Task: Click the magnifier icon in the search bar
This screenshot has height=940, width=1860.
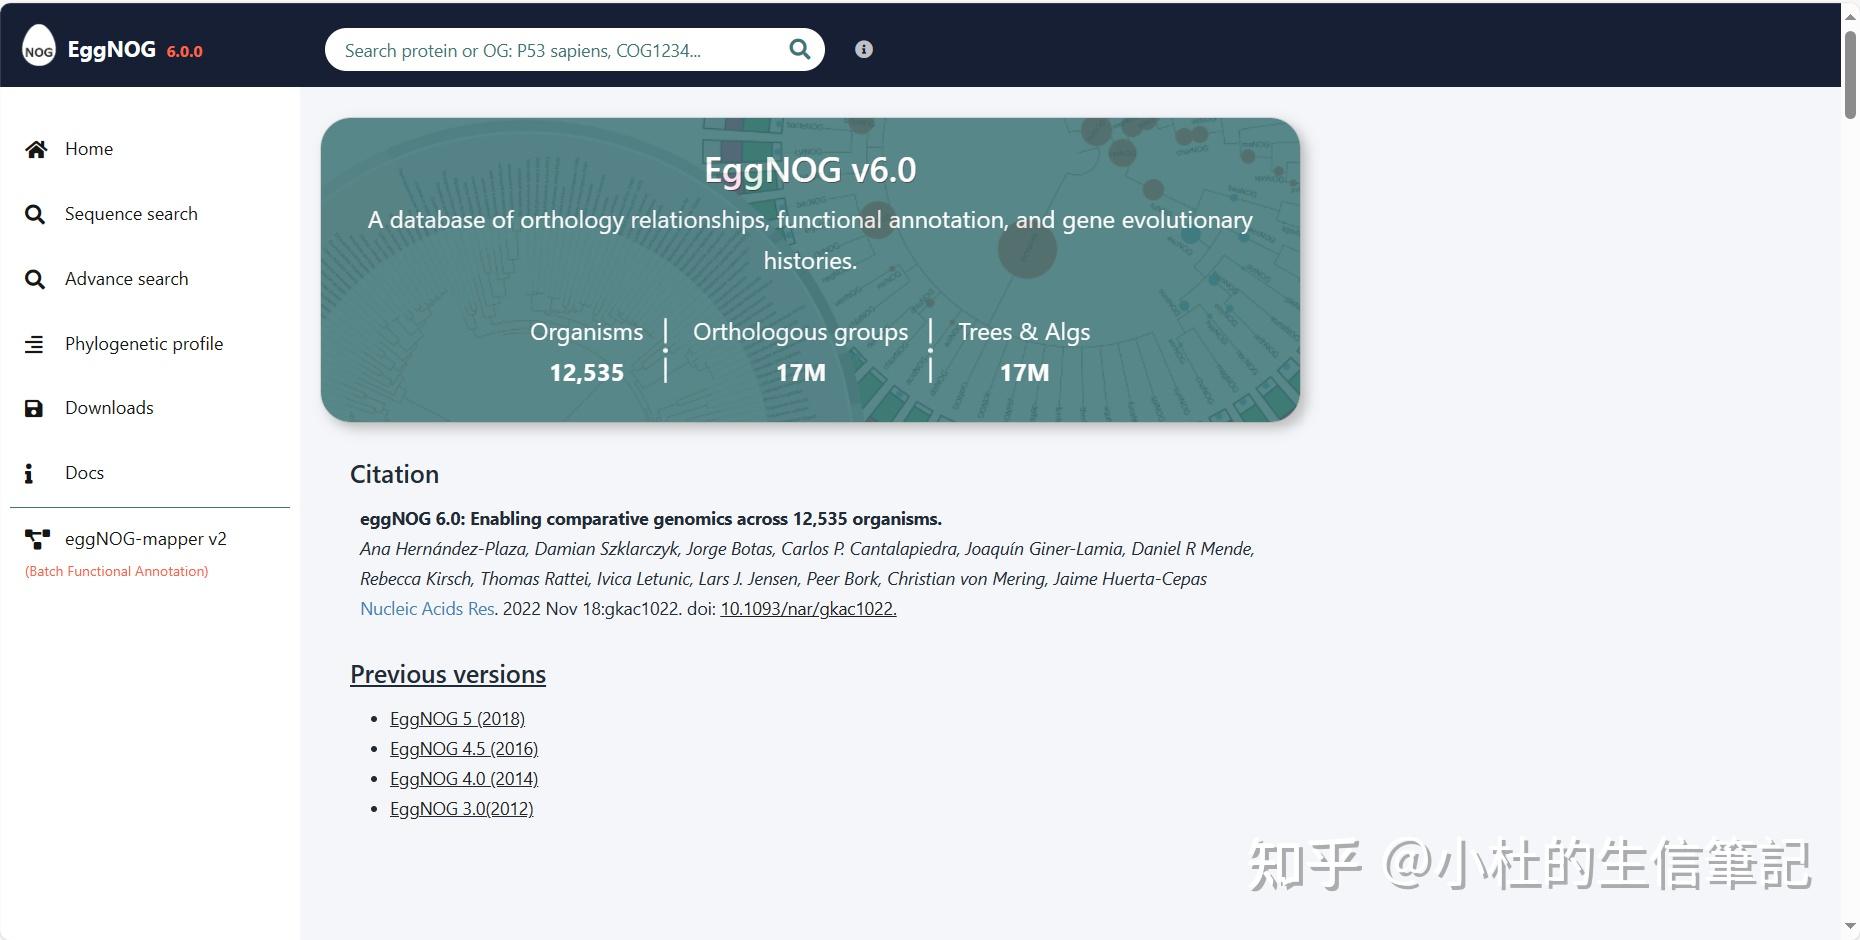Action: pyautogui.click(x=798, y=49)
